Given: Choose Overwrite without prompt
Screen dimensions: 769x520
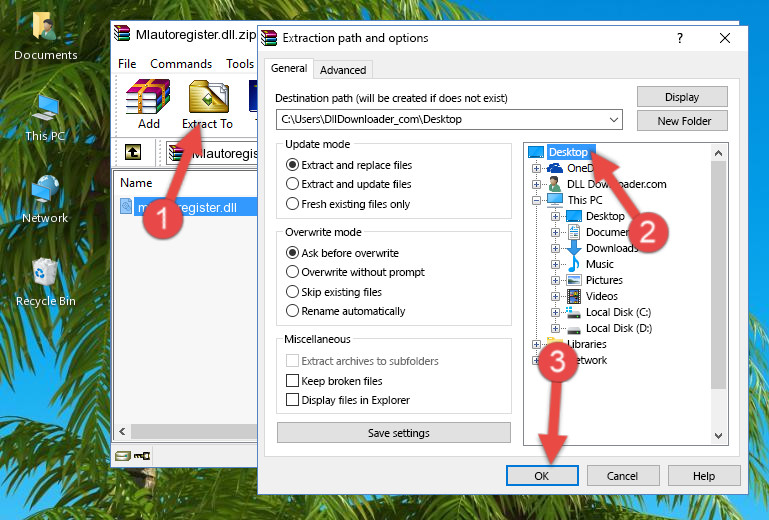Looking at the screenshot, I should pos(293,272).
